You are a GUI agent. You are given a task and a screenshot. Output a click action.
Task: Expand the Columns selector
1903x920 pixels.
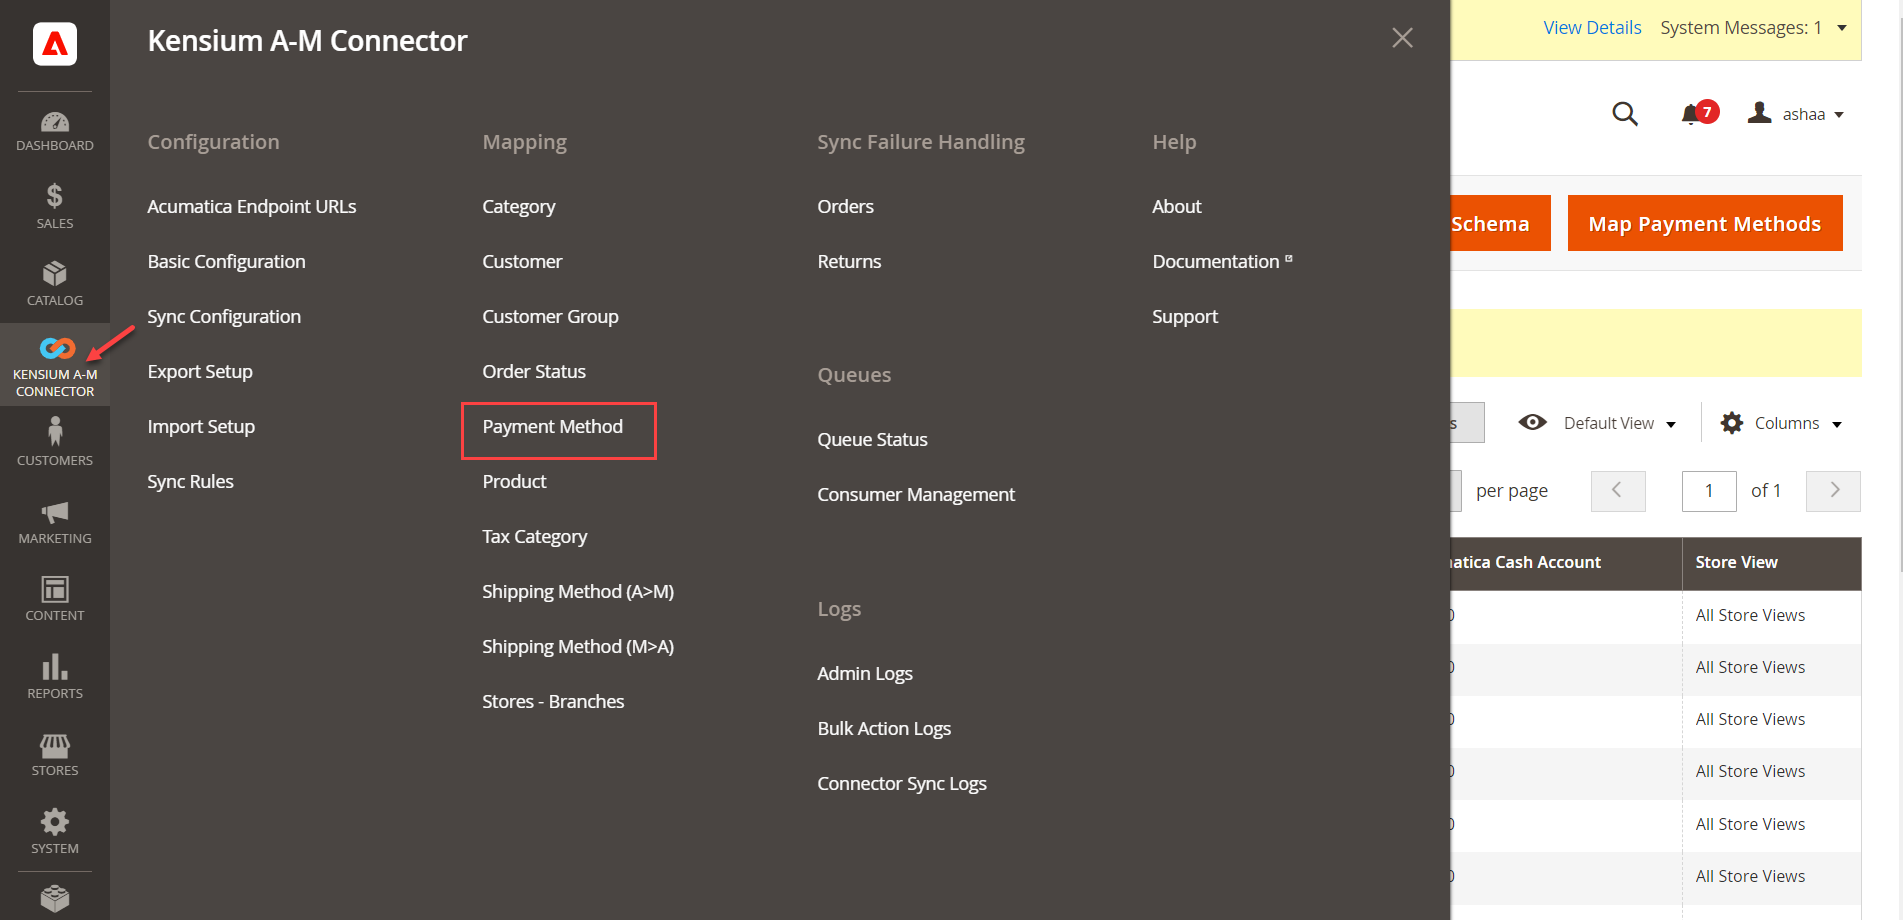(1782, 423)
